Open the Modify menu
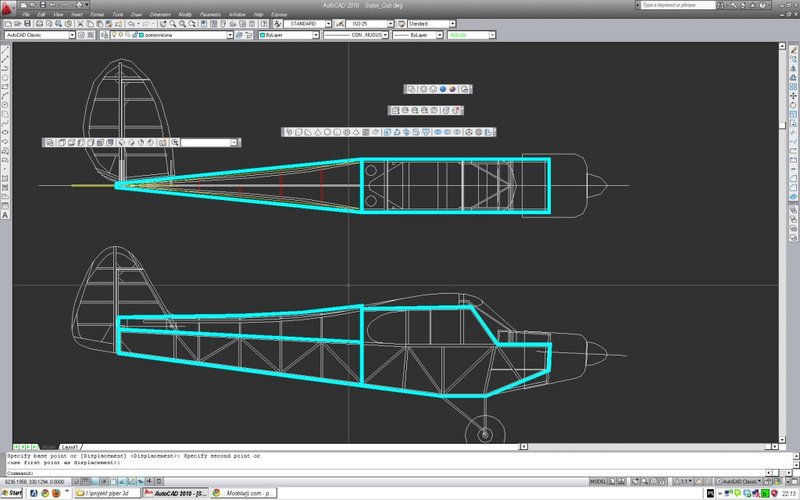800x500 pixels. (x=185, y=14)
